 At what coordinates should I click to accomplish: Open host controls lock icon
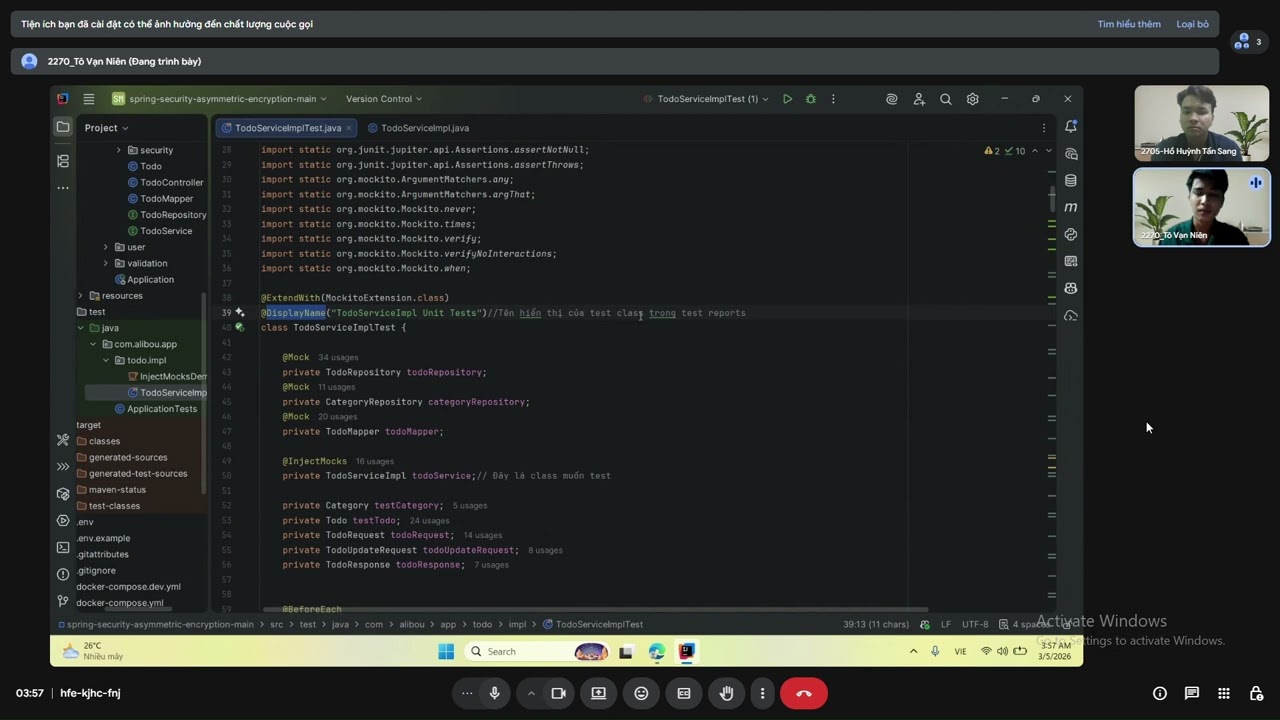[x=1257, y=693]
